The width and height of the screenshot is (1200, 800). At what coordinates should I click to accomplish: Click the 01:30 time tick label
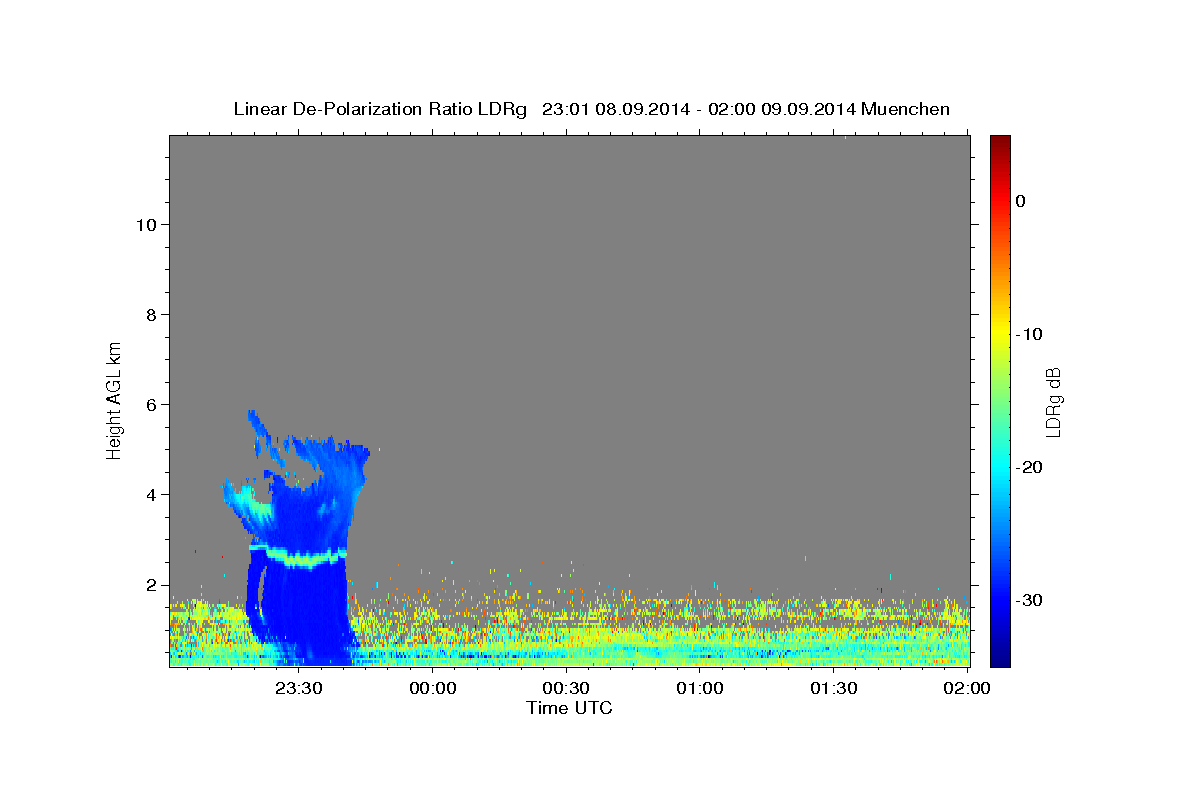(833, 688)
